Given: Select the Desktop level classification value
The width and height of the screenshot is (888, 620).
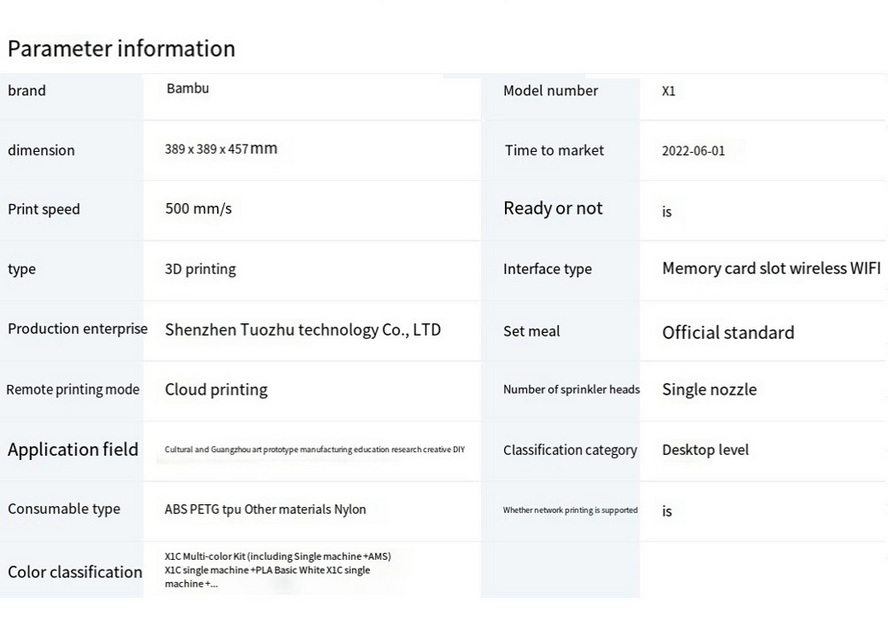Looking at the screenshot, I should [x=705, y=450].
